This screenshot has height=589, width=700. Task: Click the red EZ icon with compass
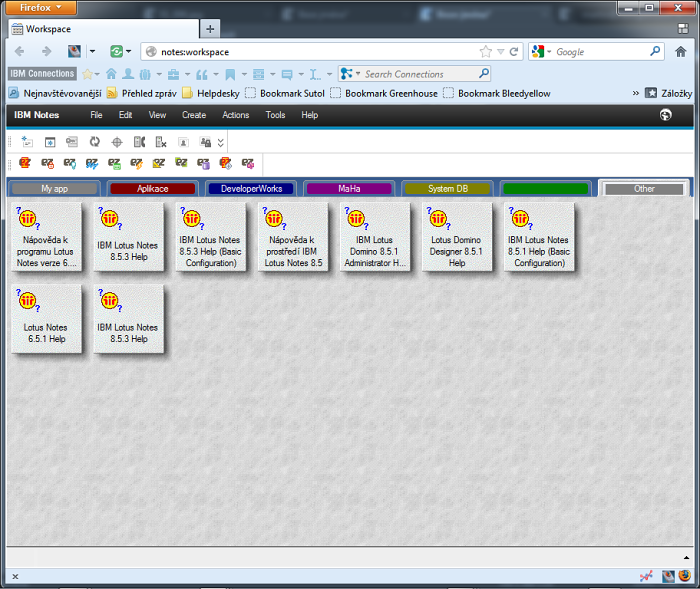point(226,163)
